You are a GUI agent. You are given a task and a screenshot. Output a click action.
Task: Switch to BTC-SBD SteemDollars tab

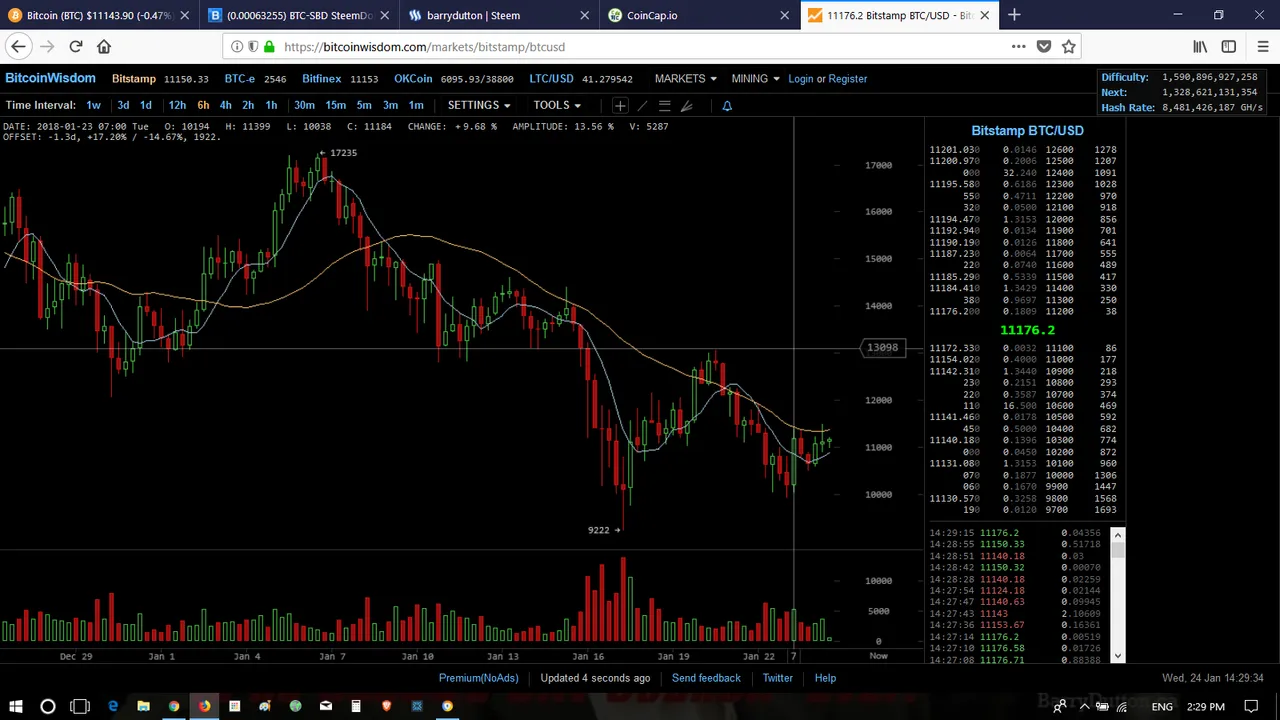[x=299, y=15]
